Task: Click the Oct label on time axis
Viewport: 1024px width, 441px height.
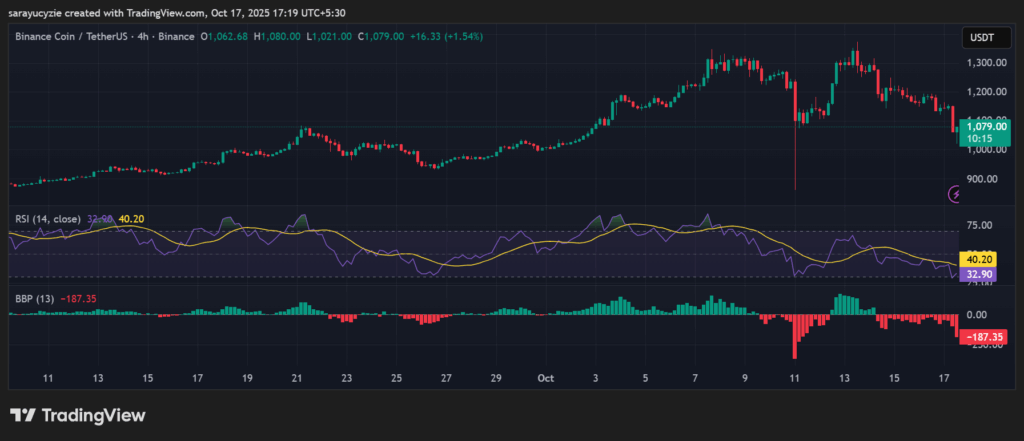Action: tap(545, 379)
